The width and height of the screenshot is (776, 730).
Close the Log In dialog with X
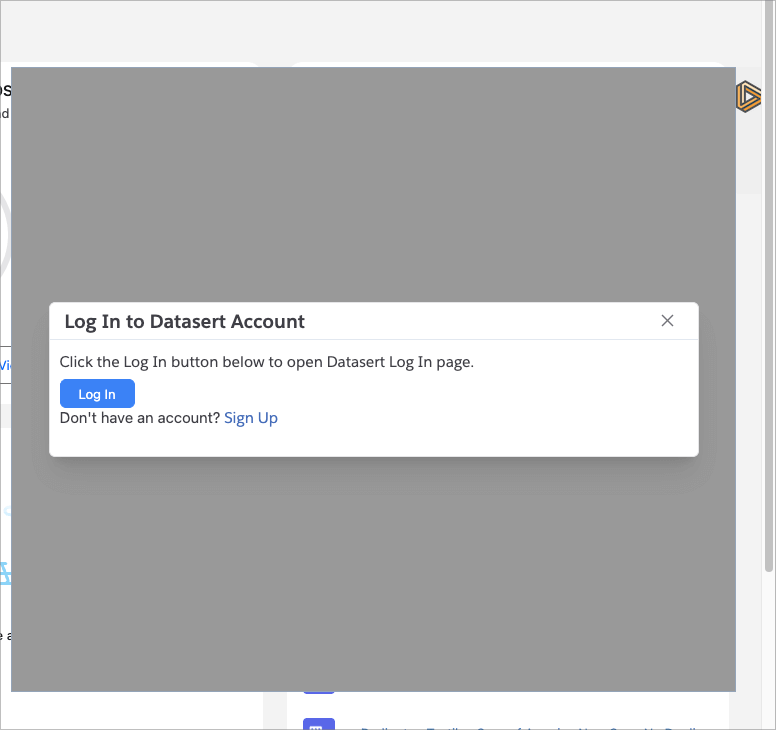[668, 320]
